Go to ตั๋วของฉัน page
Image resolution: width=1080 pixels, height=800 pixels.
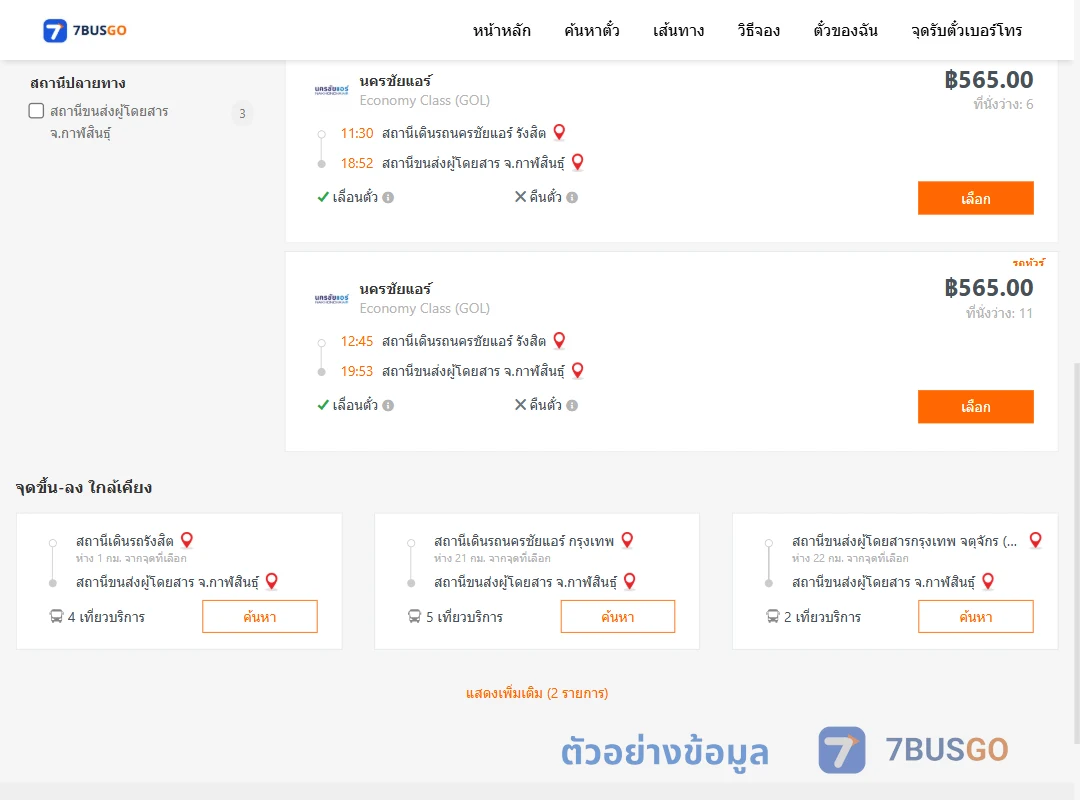tap(845, 30)
